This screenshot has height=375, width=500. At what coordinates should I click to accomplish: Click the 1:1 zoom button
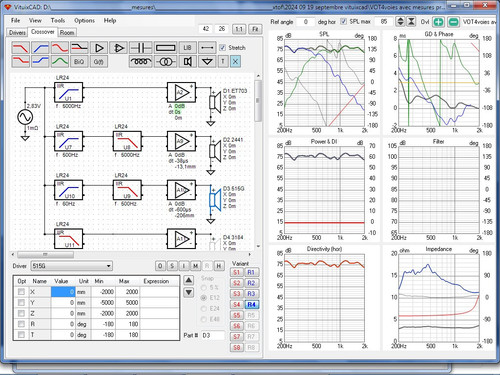pos(239,29)
